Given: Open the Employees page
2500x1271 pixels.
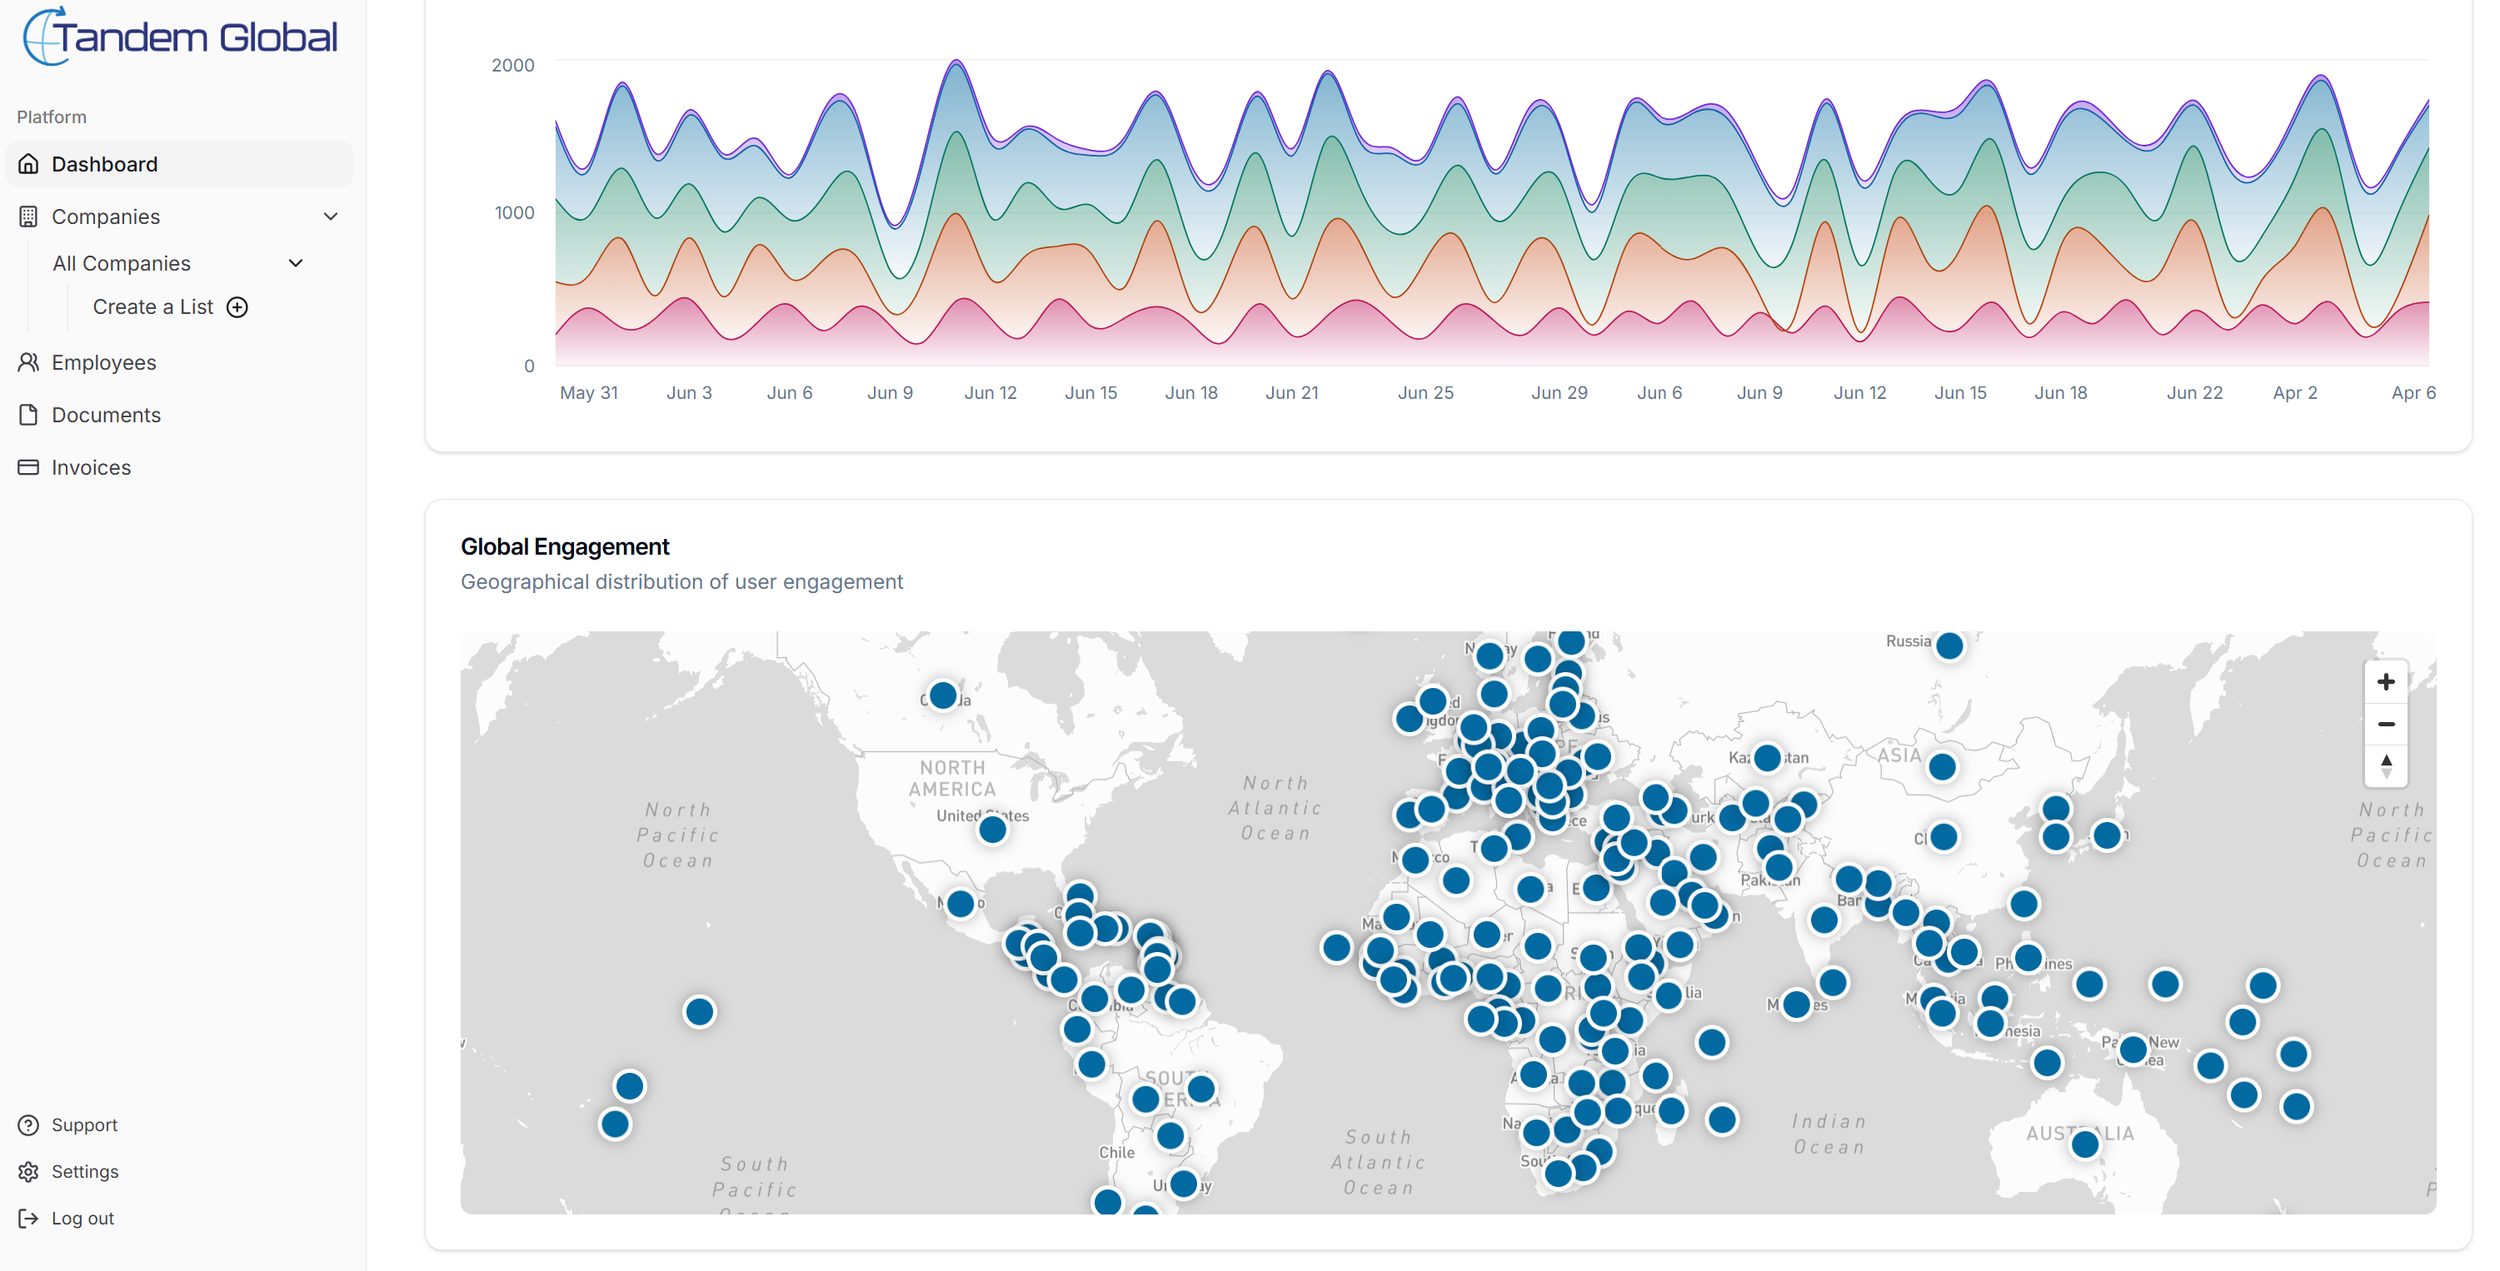Looking at the screenshot, I should coord(104,362).
